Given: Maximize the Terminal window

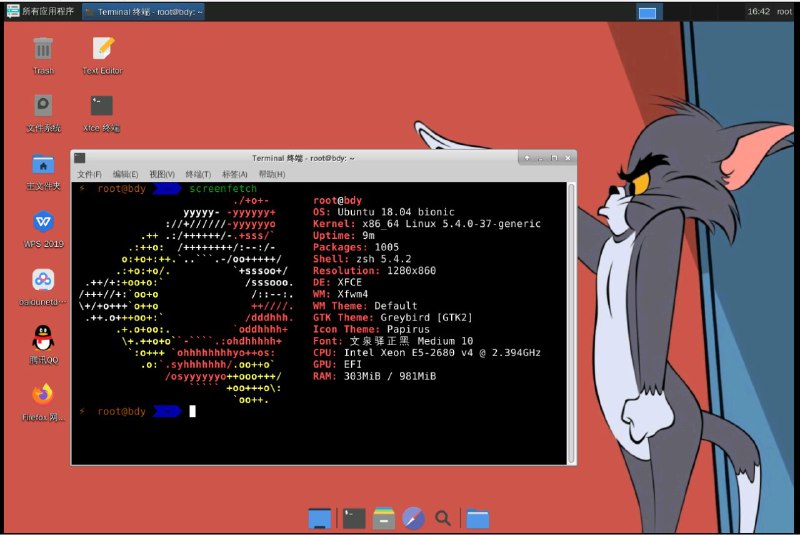Looking at the screenshot, I should point(554,158).
